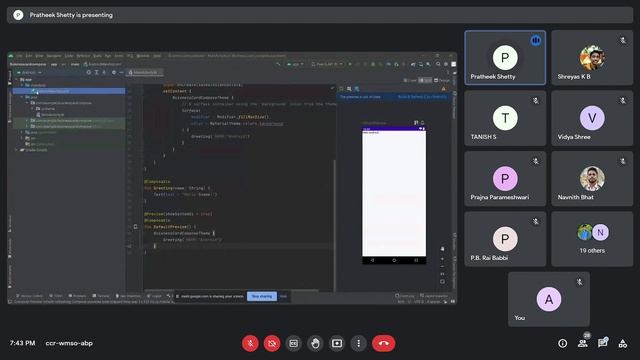Click Stop sharing in the shared screen
Viewport: 640px width, 360px height.
(x=262, y=296)
